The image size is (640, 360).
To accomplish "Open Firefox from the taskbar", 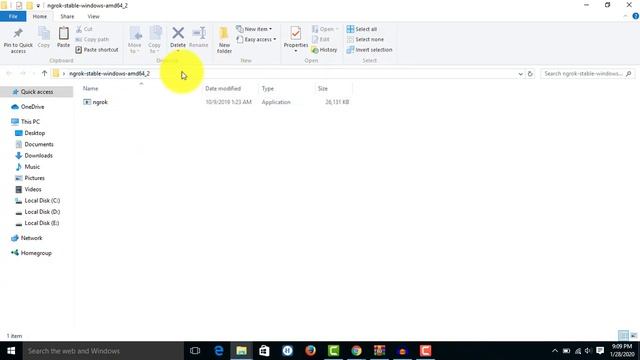I will point(311,351).
